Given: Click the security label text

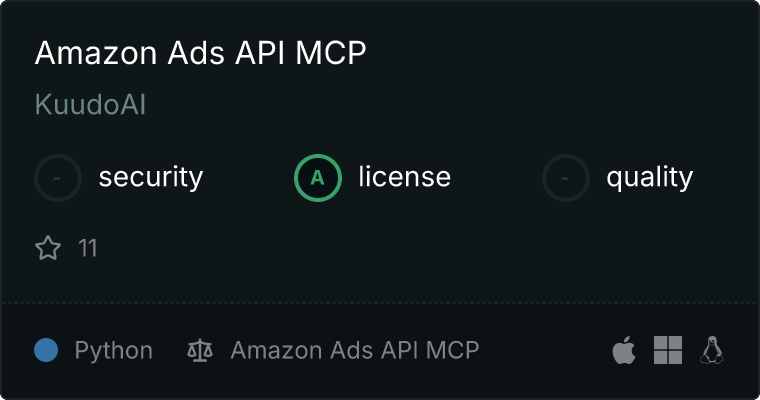Looking at the screenshot, I should (x=151, y=177).
